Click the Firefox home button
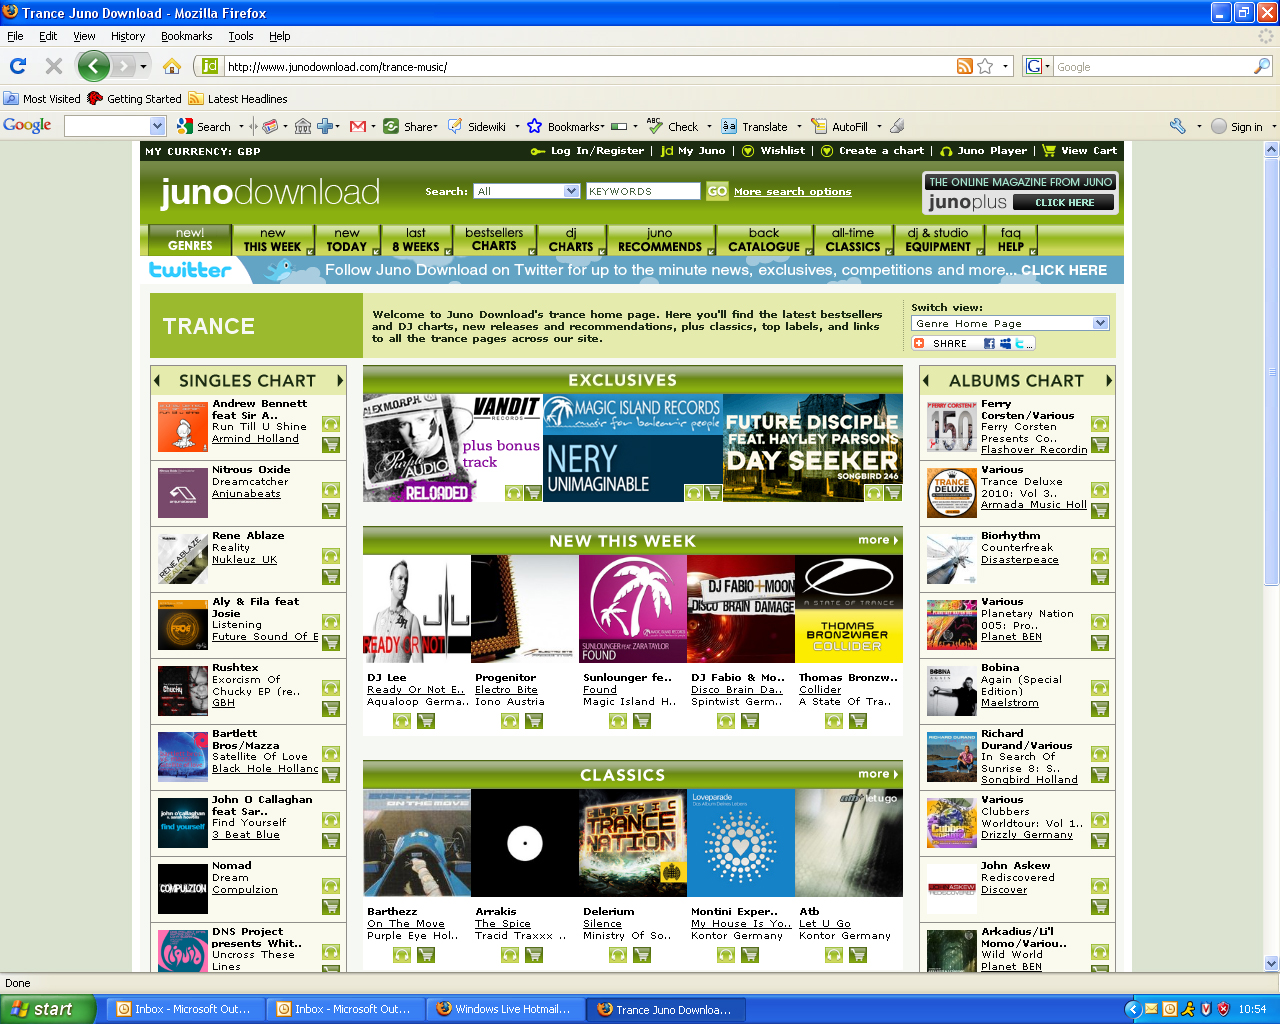1280x1024 pixels. point(172,67)
